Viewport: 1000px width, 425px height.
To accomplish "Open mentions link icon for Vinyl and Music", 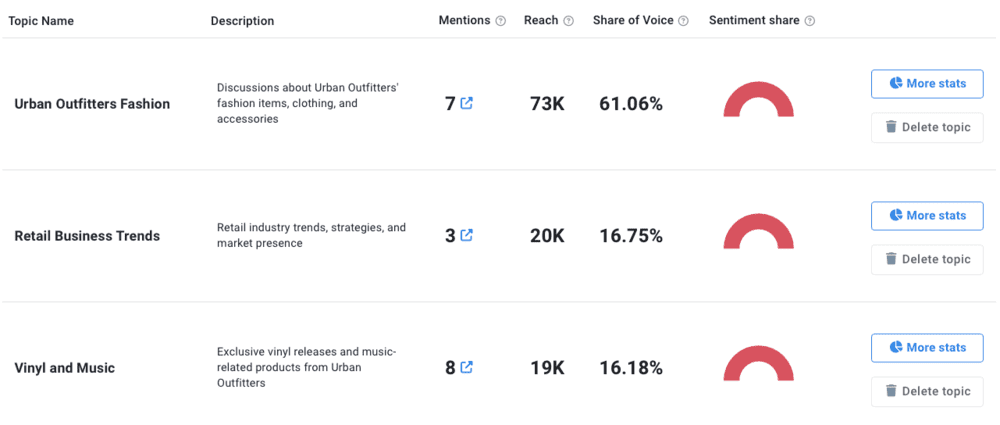I will pos(466,368).
